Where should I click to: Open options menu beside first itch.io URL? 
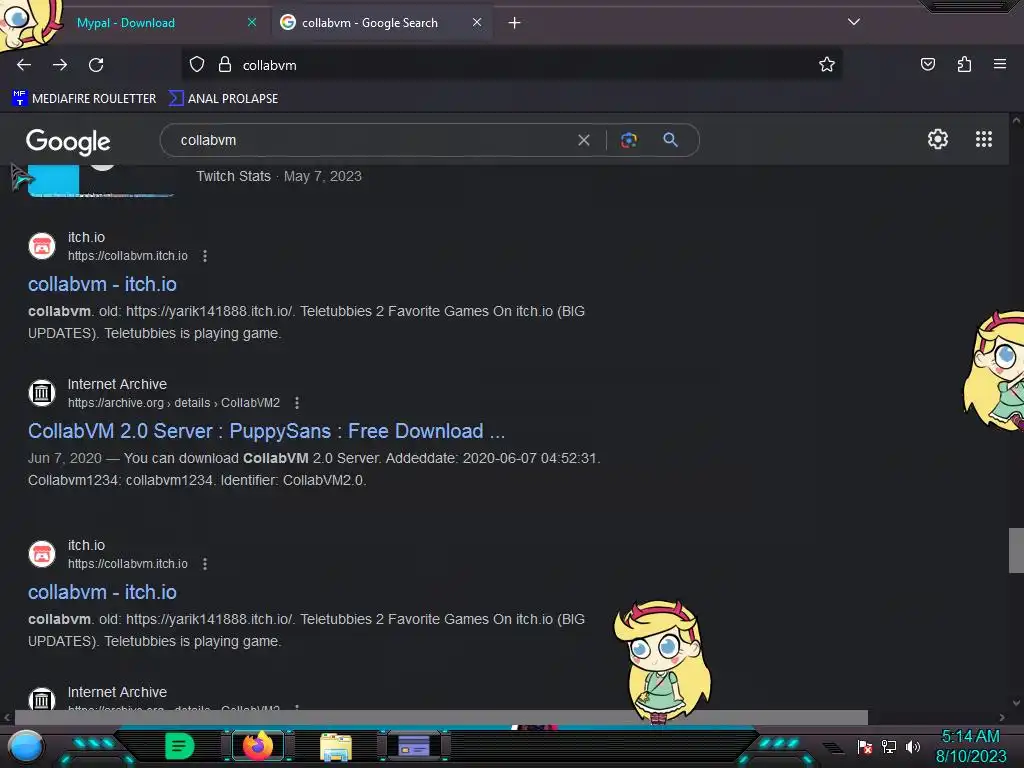(x=204, y=256)
